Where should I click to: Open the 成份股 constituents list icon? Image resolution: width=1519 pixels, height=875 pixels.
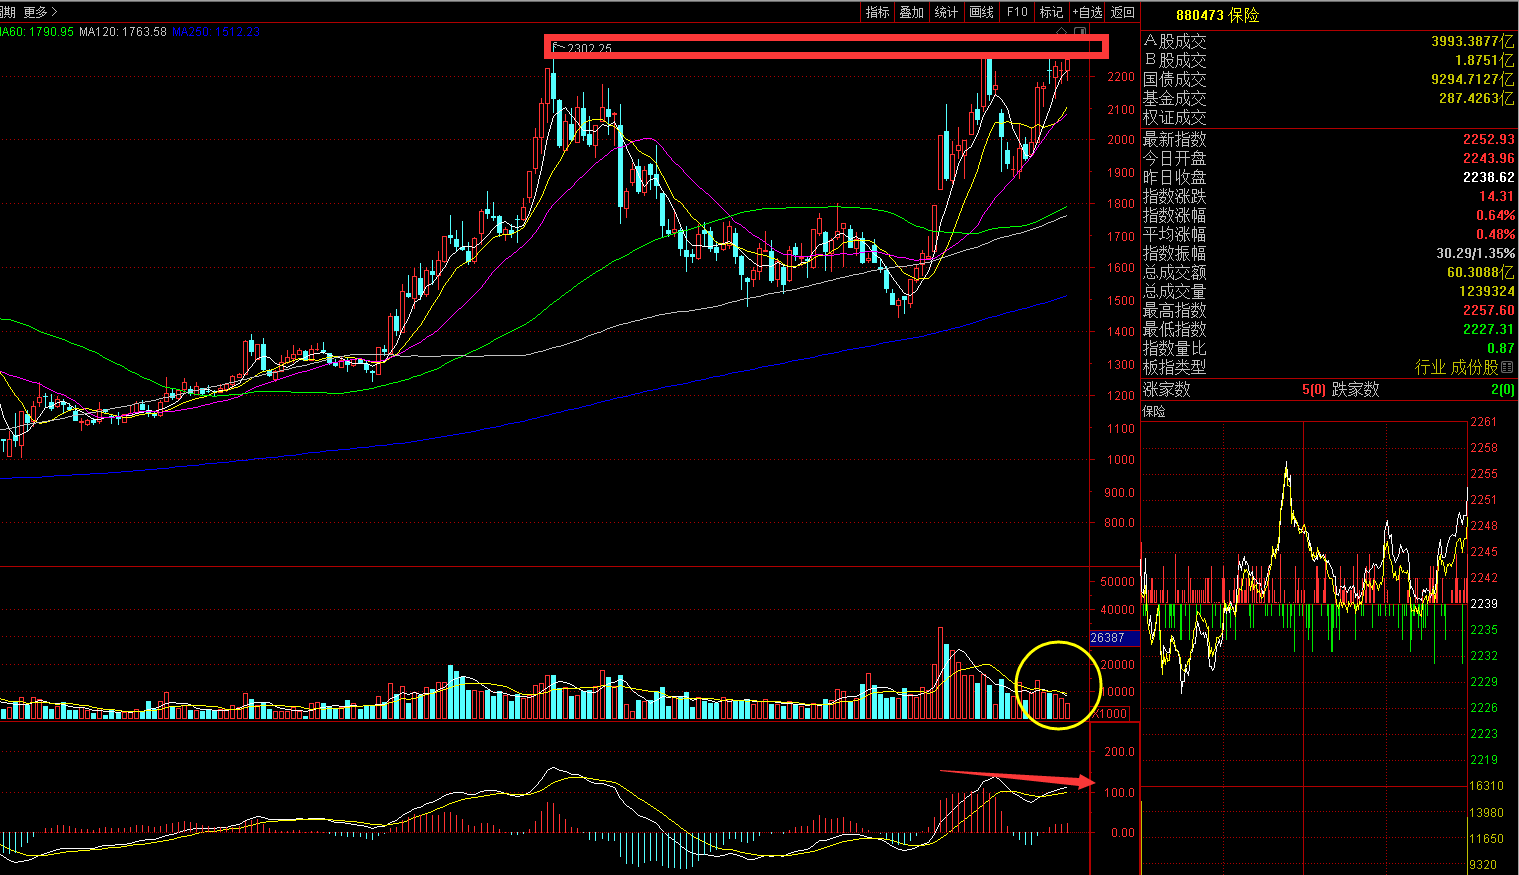click(1508, 367)
